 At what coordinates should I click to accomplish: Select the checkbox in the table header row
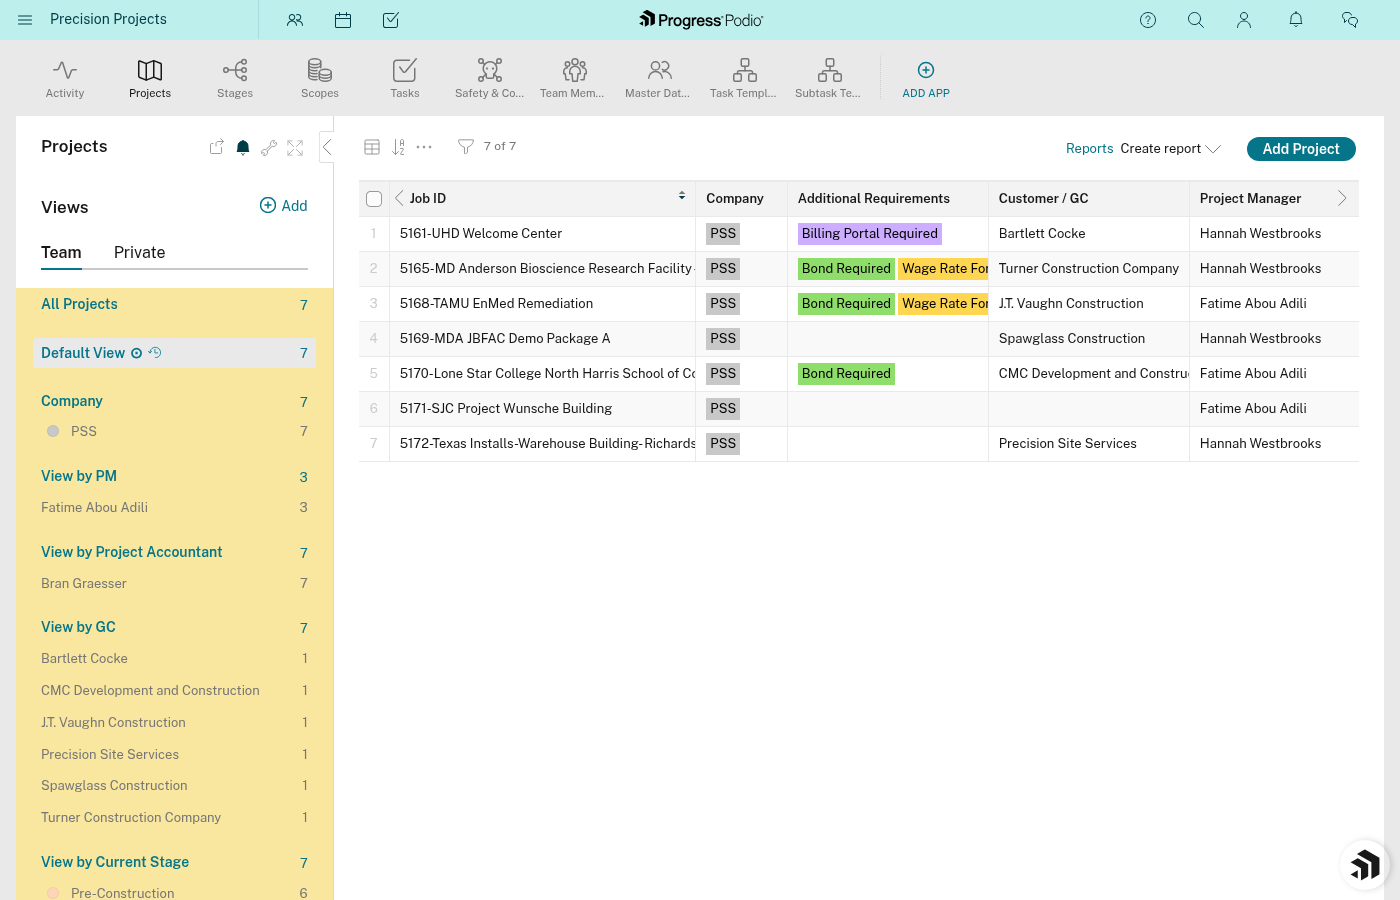click(x=373, y=198)
